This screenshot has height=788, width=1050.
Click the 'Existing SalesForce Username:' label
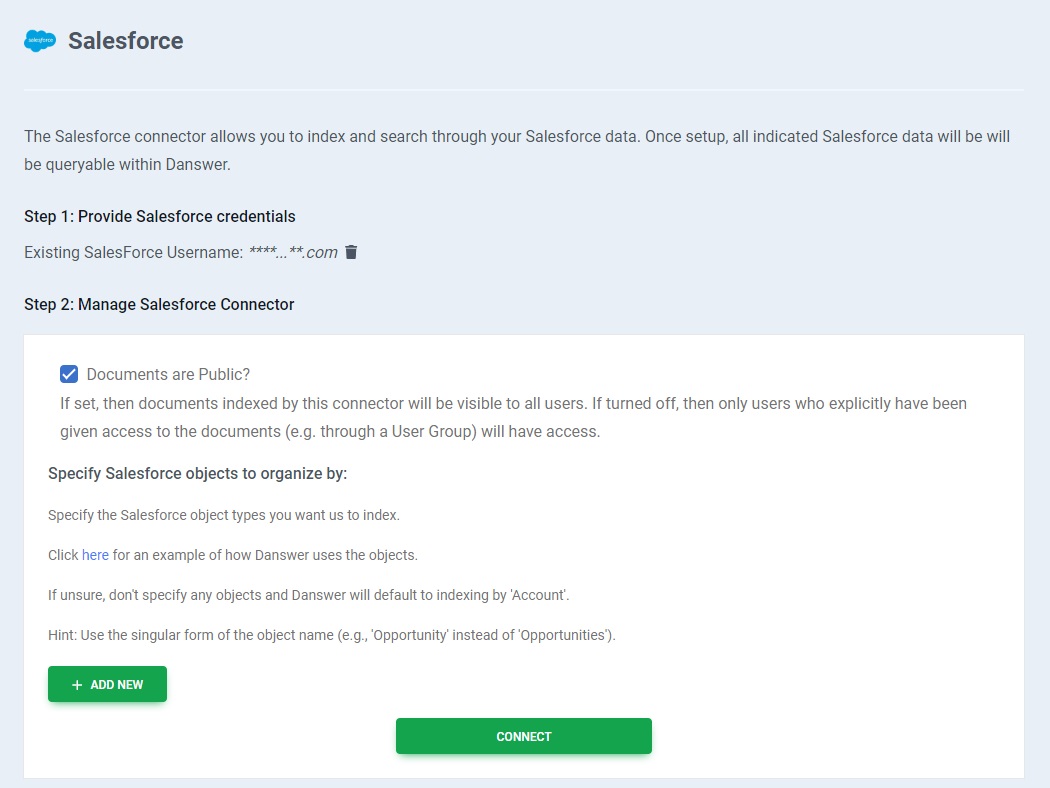(133, 252)
